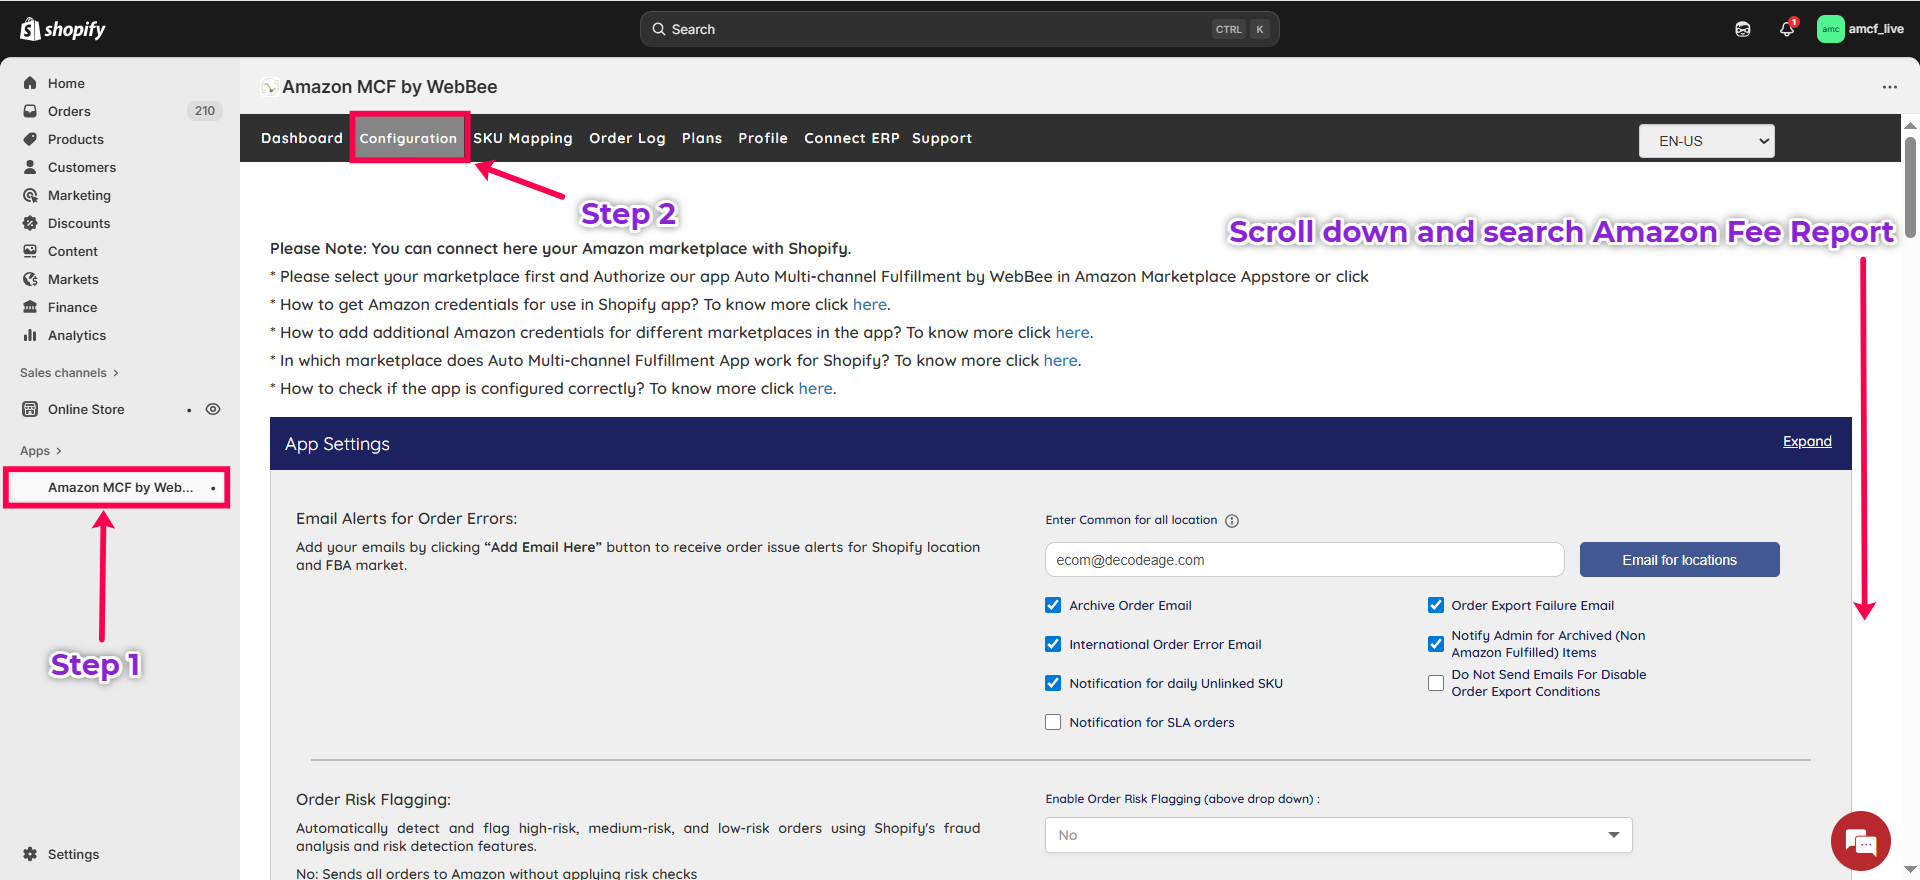1920x880 pixels.
Task: Open the notifications bell
Action: (1787, 29)
